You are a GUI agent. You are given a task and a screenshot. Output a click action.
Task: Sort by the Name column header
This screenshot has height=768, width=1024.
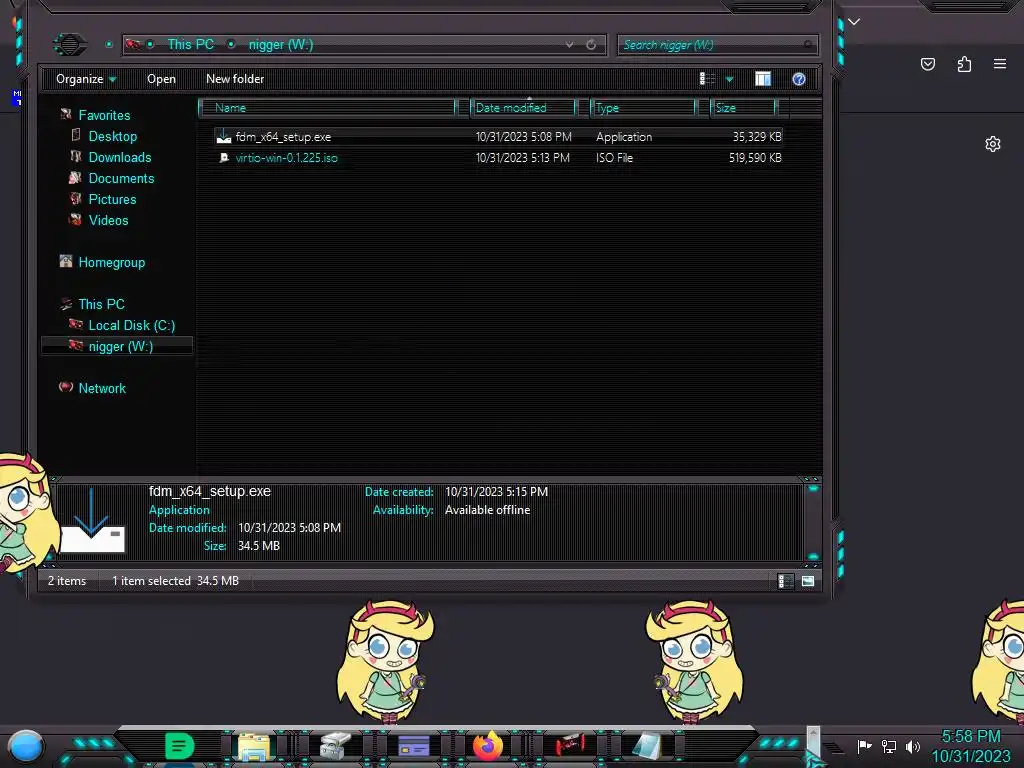pos(328,107)
